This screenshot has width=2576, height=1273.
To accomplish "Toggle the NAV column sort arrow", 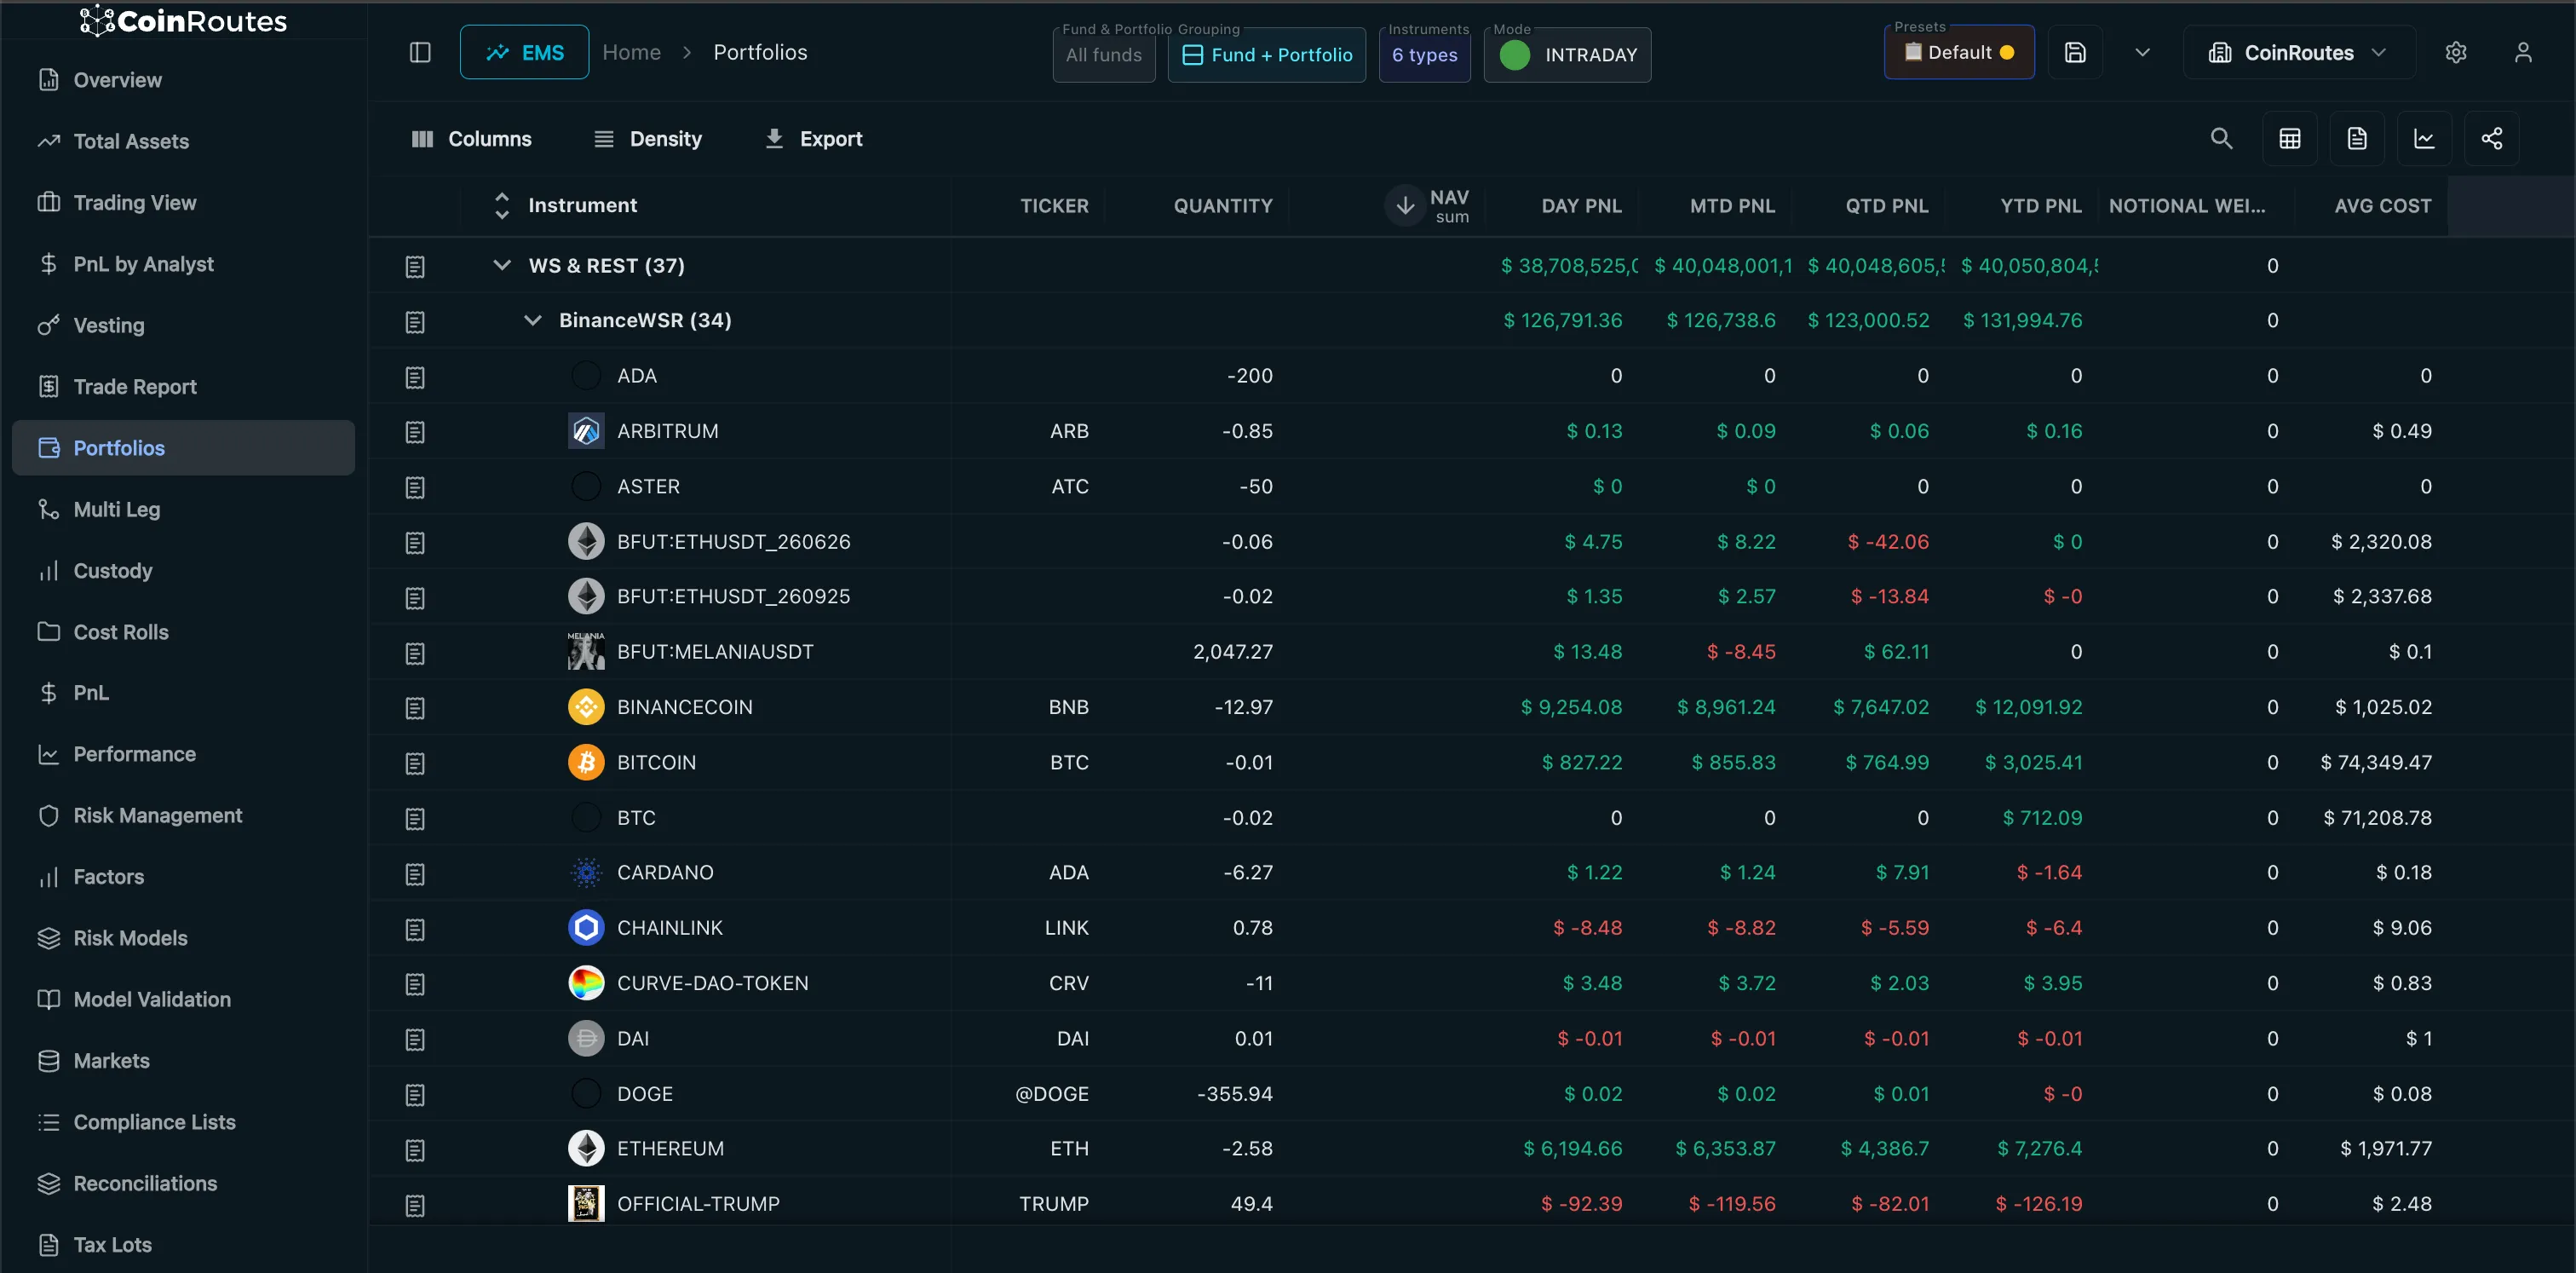I will (x=1404, y=205).
